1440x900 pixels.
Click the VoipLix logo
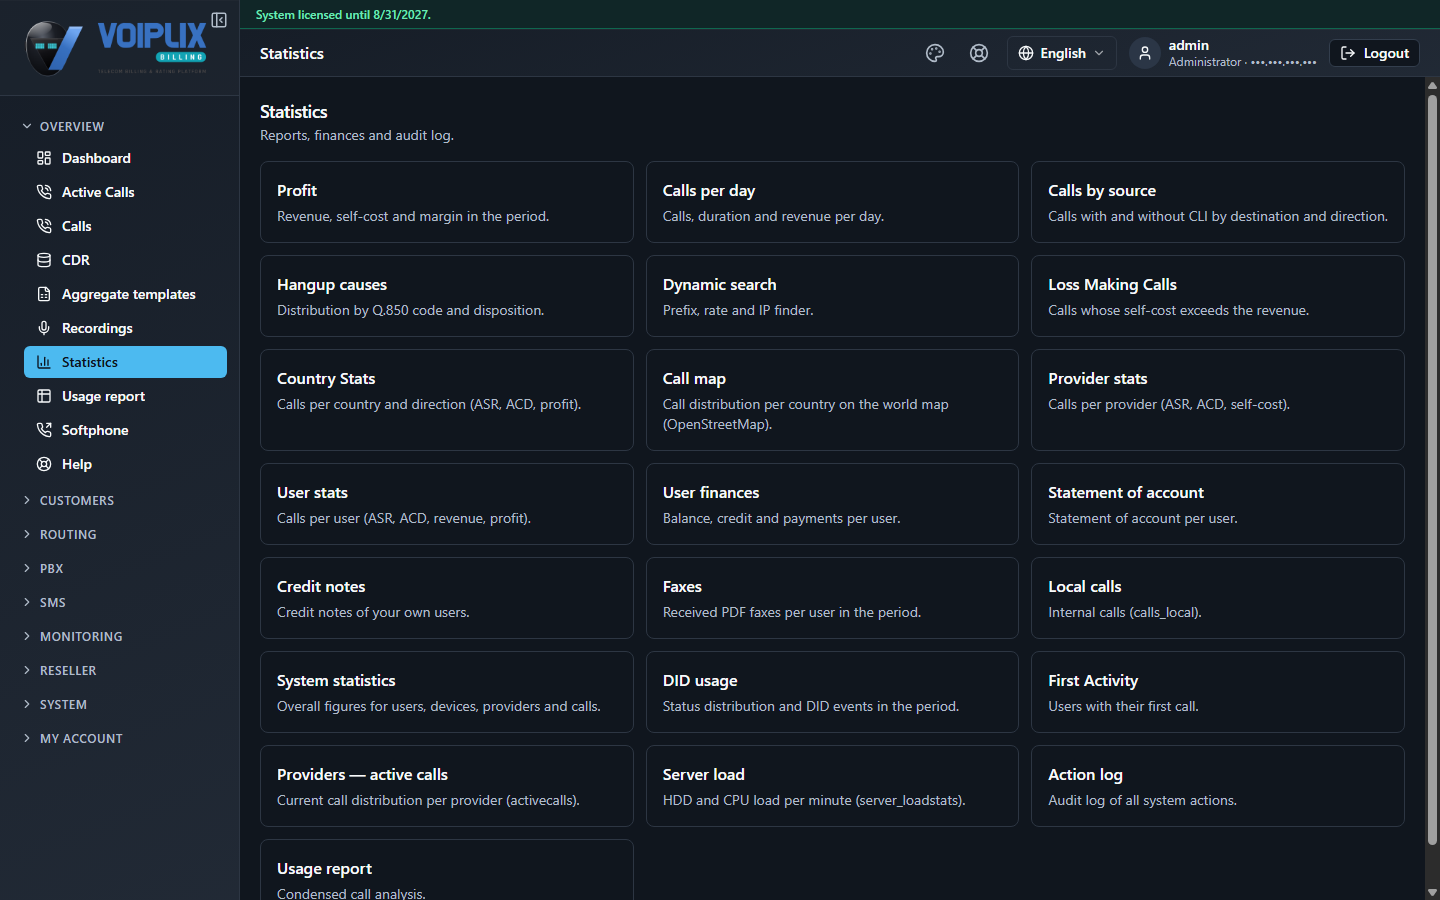coord(116,48)
